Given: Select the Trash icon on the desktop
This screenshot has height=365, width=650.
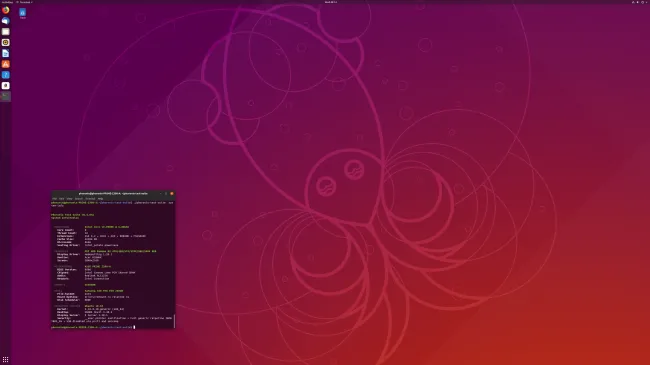Looking at the screenshot, I should coord(22,14).
